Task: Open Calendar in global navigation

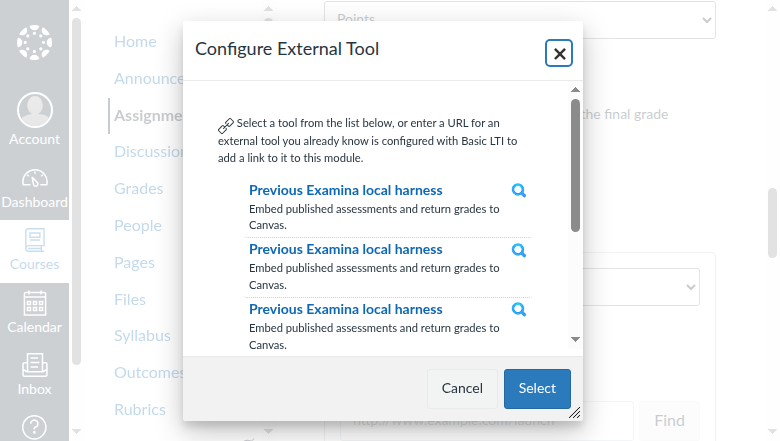Action: [x=34, y=313]
